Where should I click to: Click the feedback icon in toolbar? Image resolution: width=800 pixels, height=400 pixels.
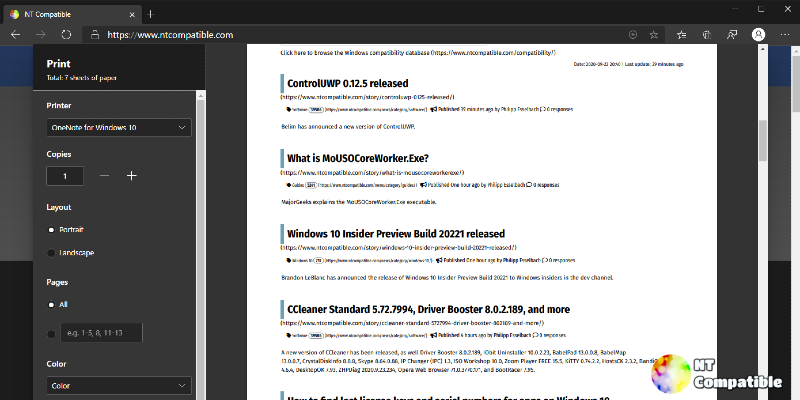point(732,35)
